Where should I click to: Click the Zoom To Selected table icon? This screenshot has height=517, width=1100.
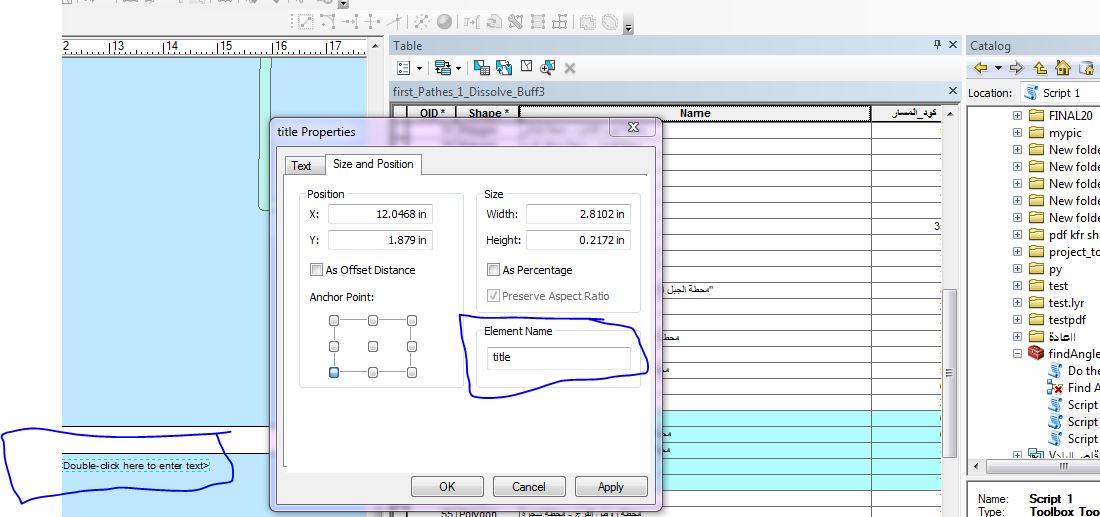click(548, 67)
